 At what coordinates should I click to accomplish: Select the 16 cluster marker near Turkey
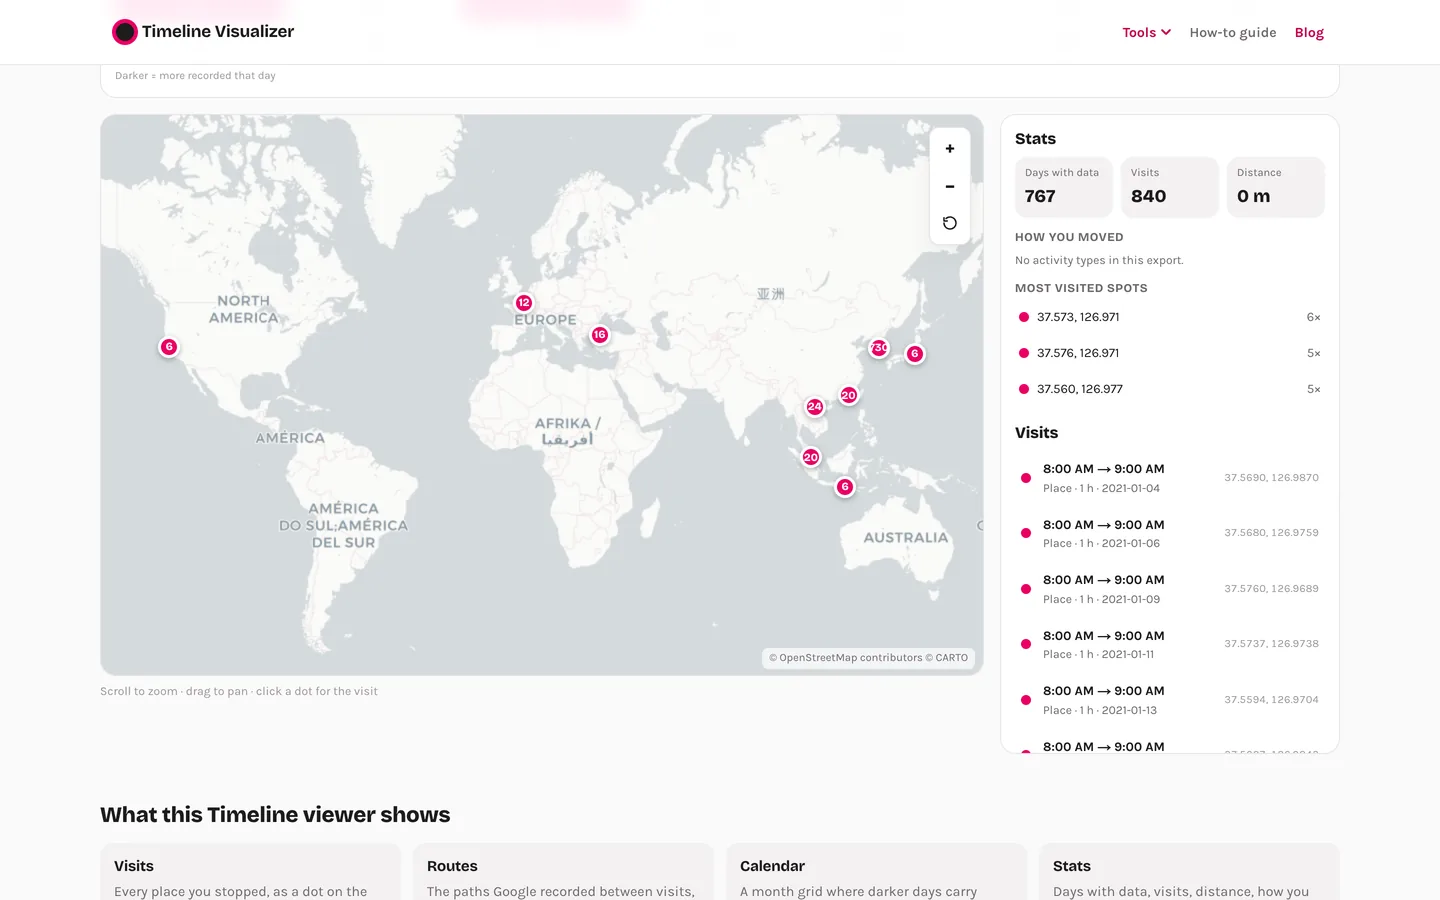pyautogui.click(x=600, y=335)
